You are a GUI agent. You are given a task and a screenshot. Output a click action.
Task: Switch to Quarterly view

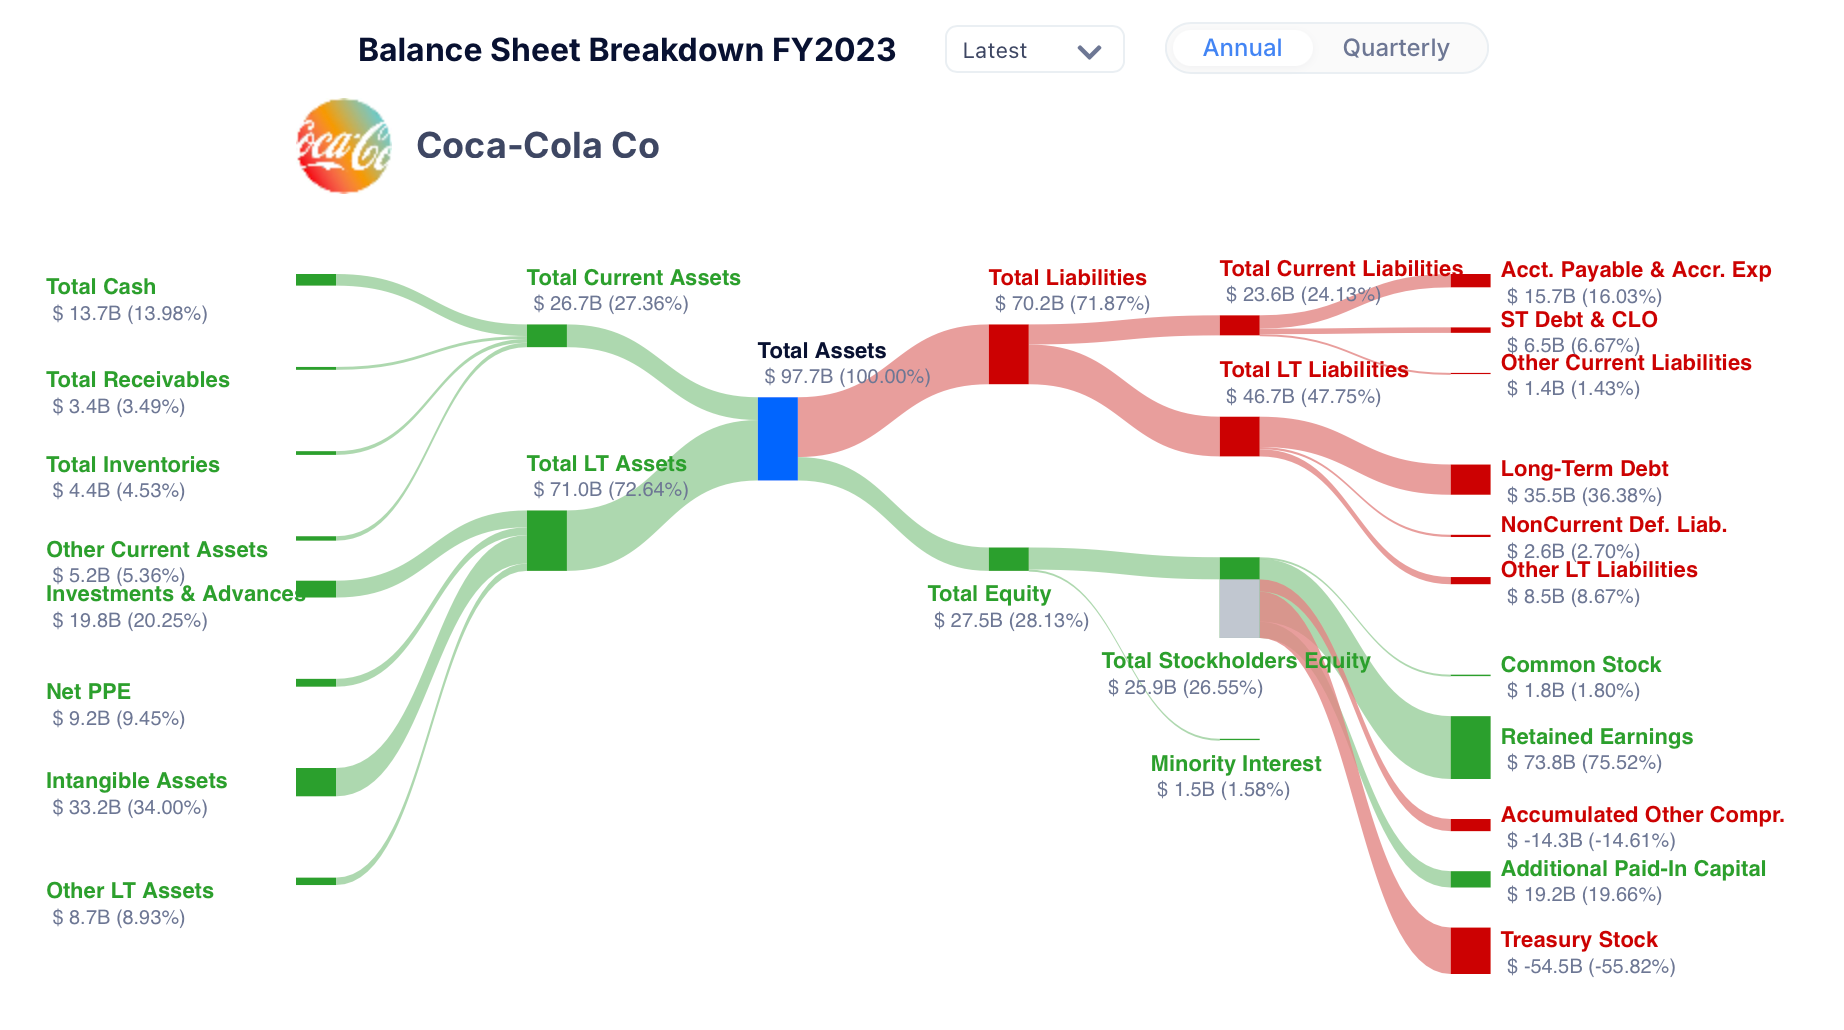[x=1395, y=48]
